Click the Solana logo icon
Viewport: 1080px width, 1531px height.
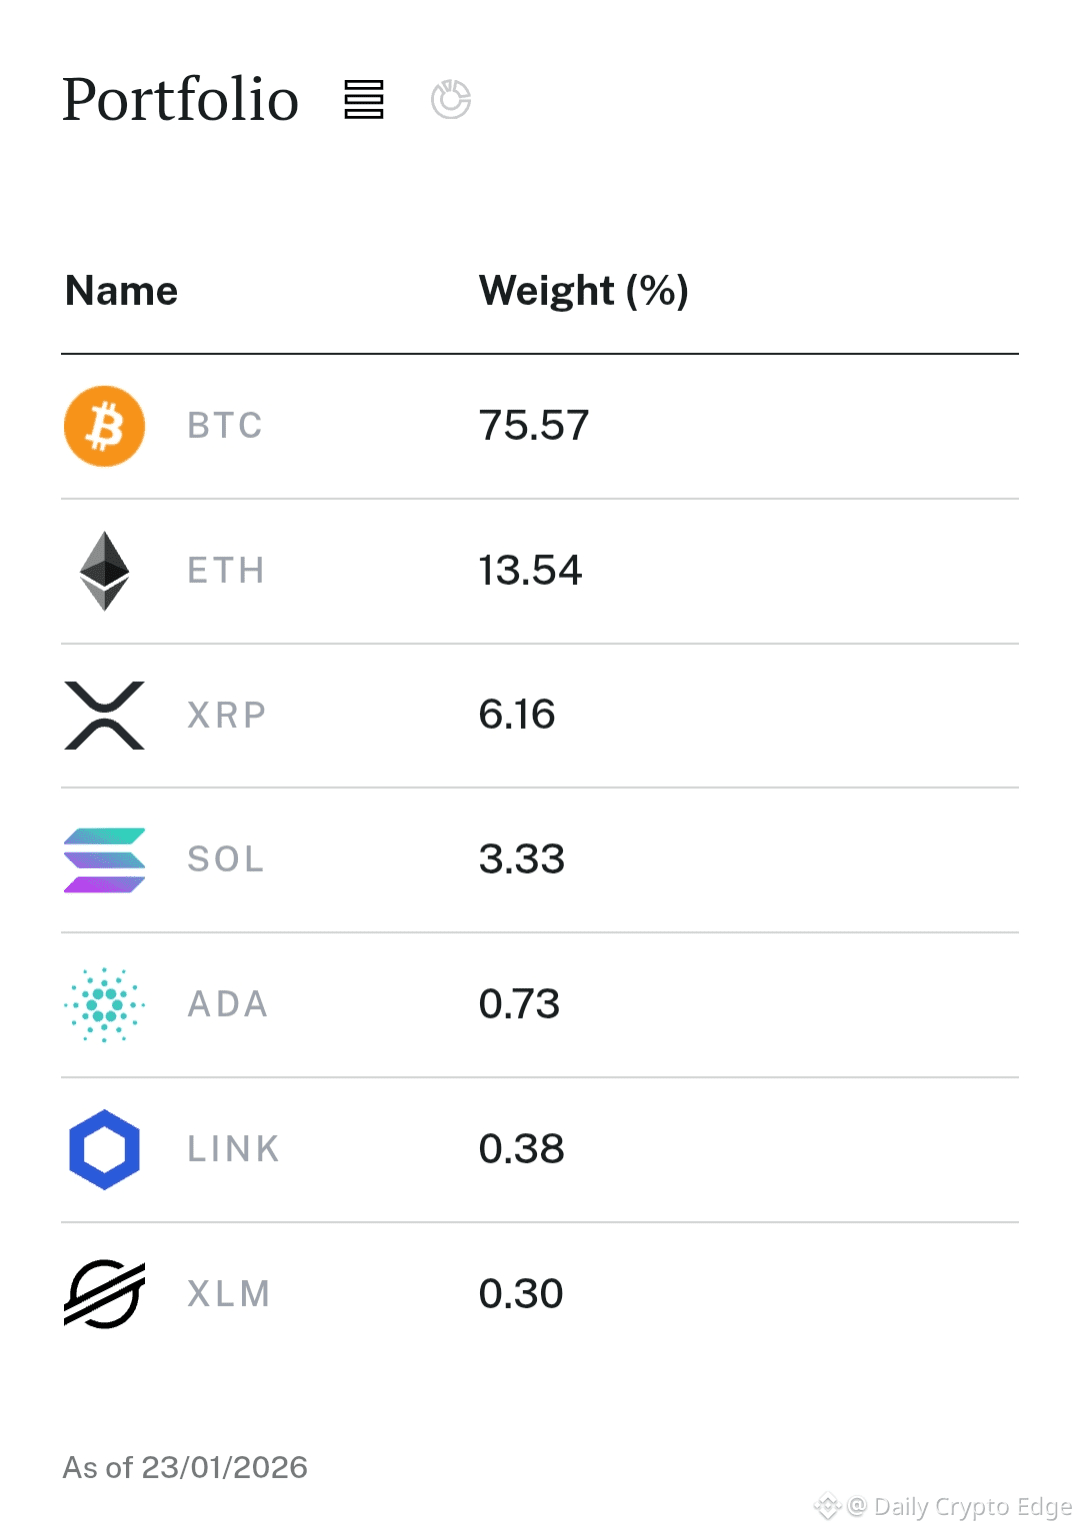pyautogui.click(x=105, y=860)
